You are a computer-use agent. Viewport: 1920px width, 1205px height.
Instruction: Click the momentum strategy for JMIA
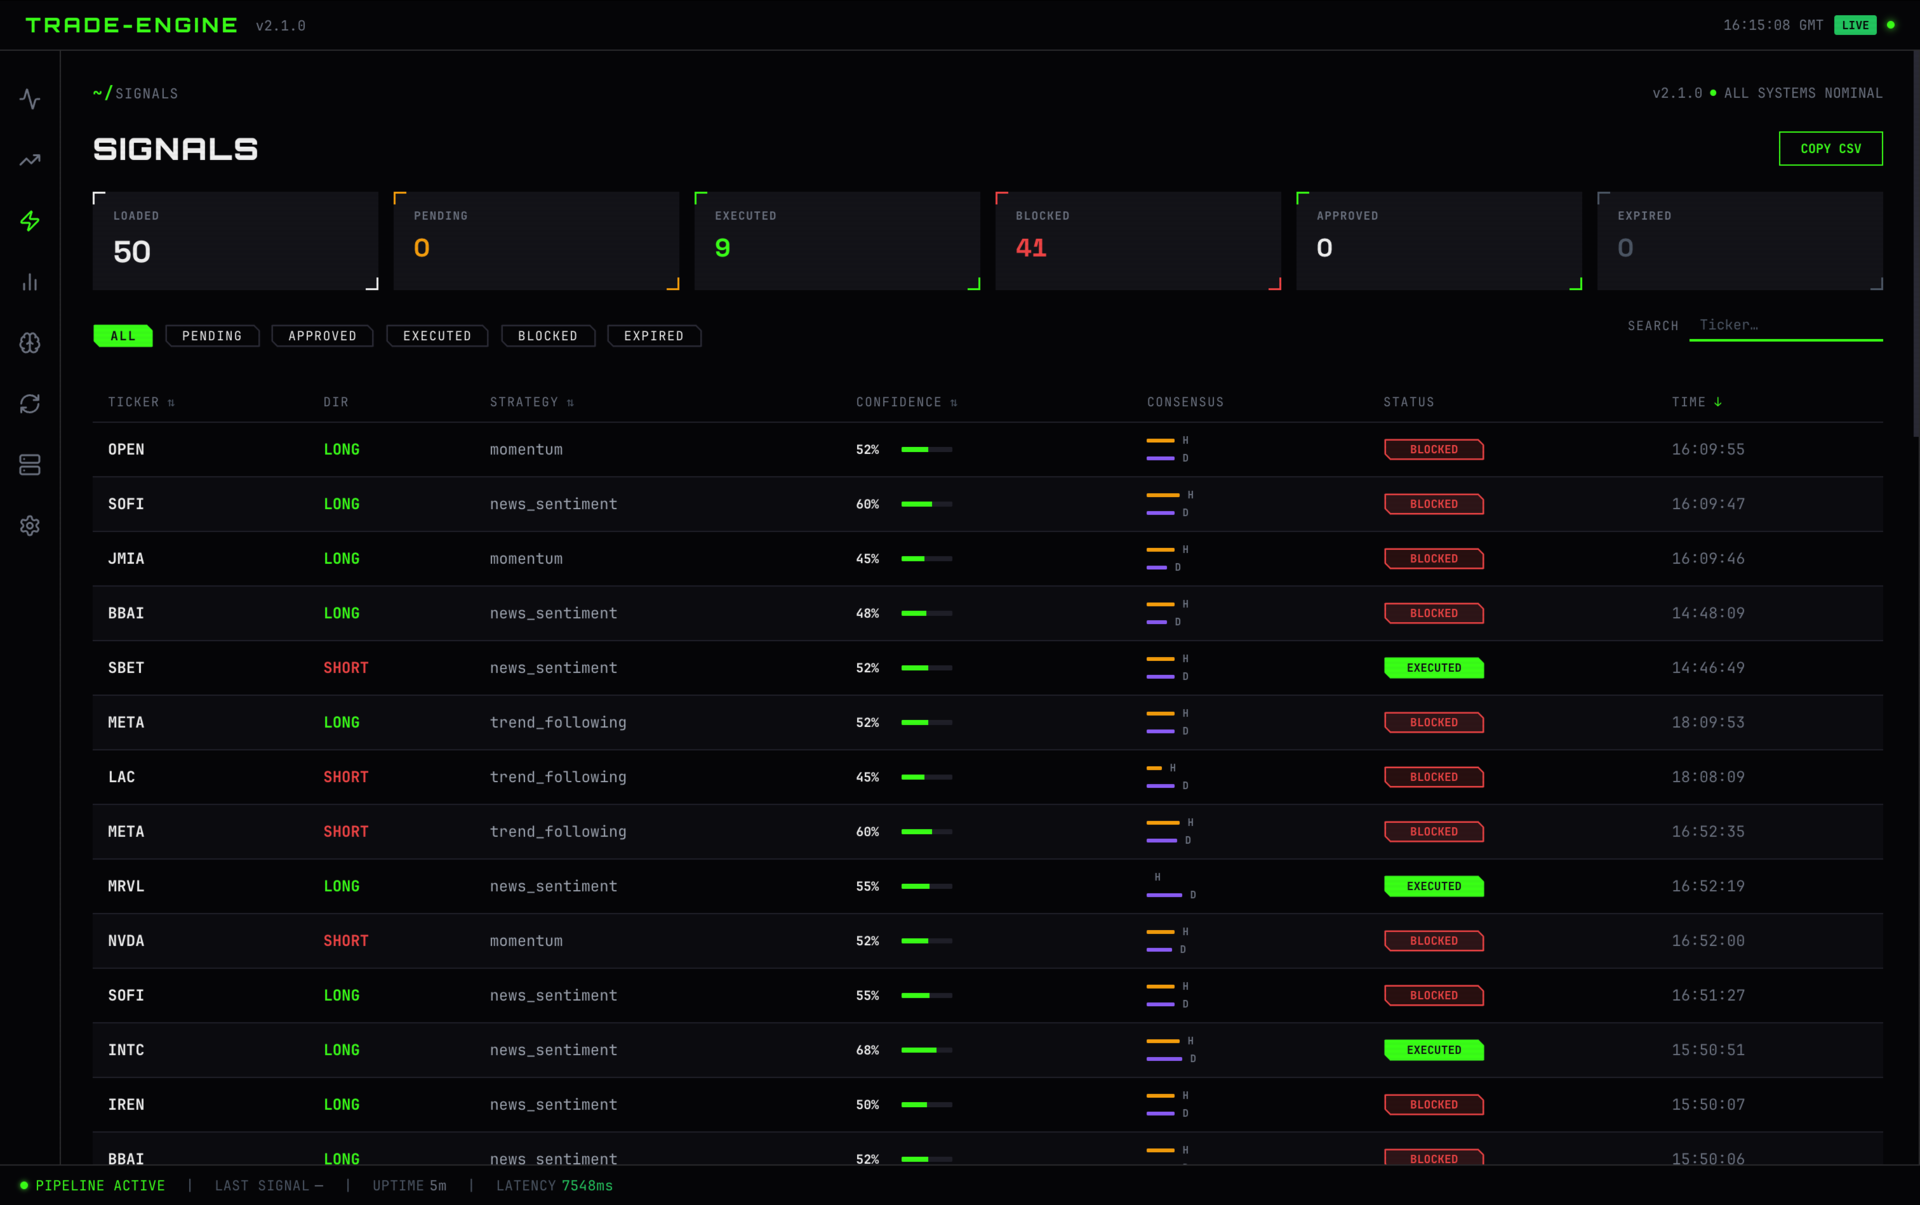coord(526,559)
